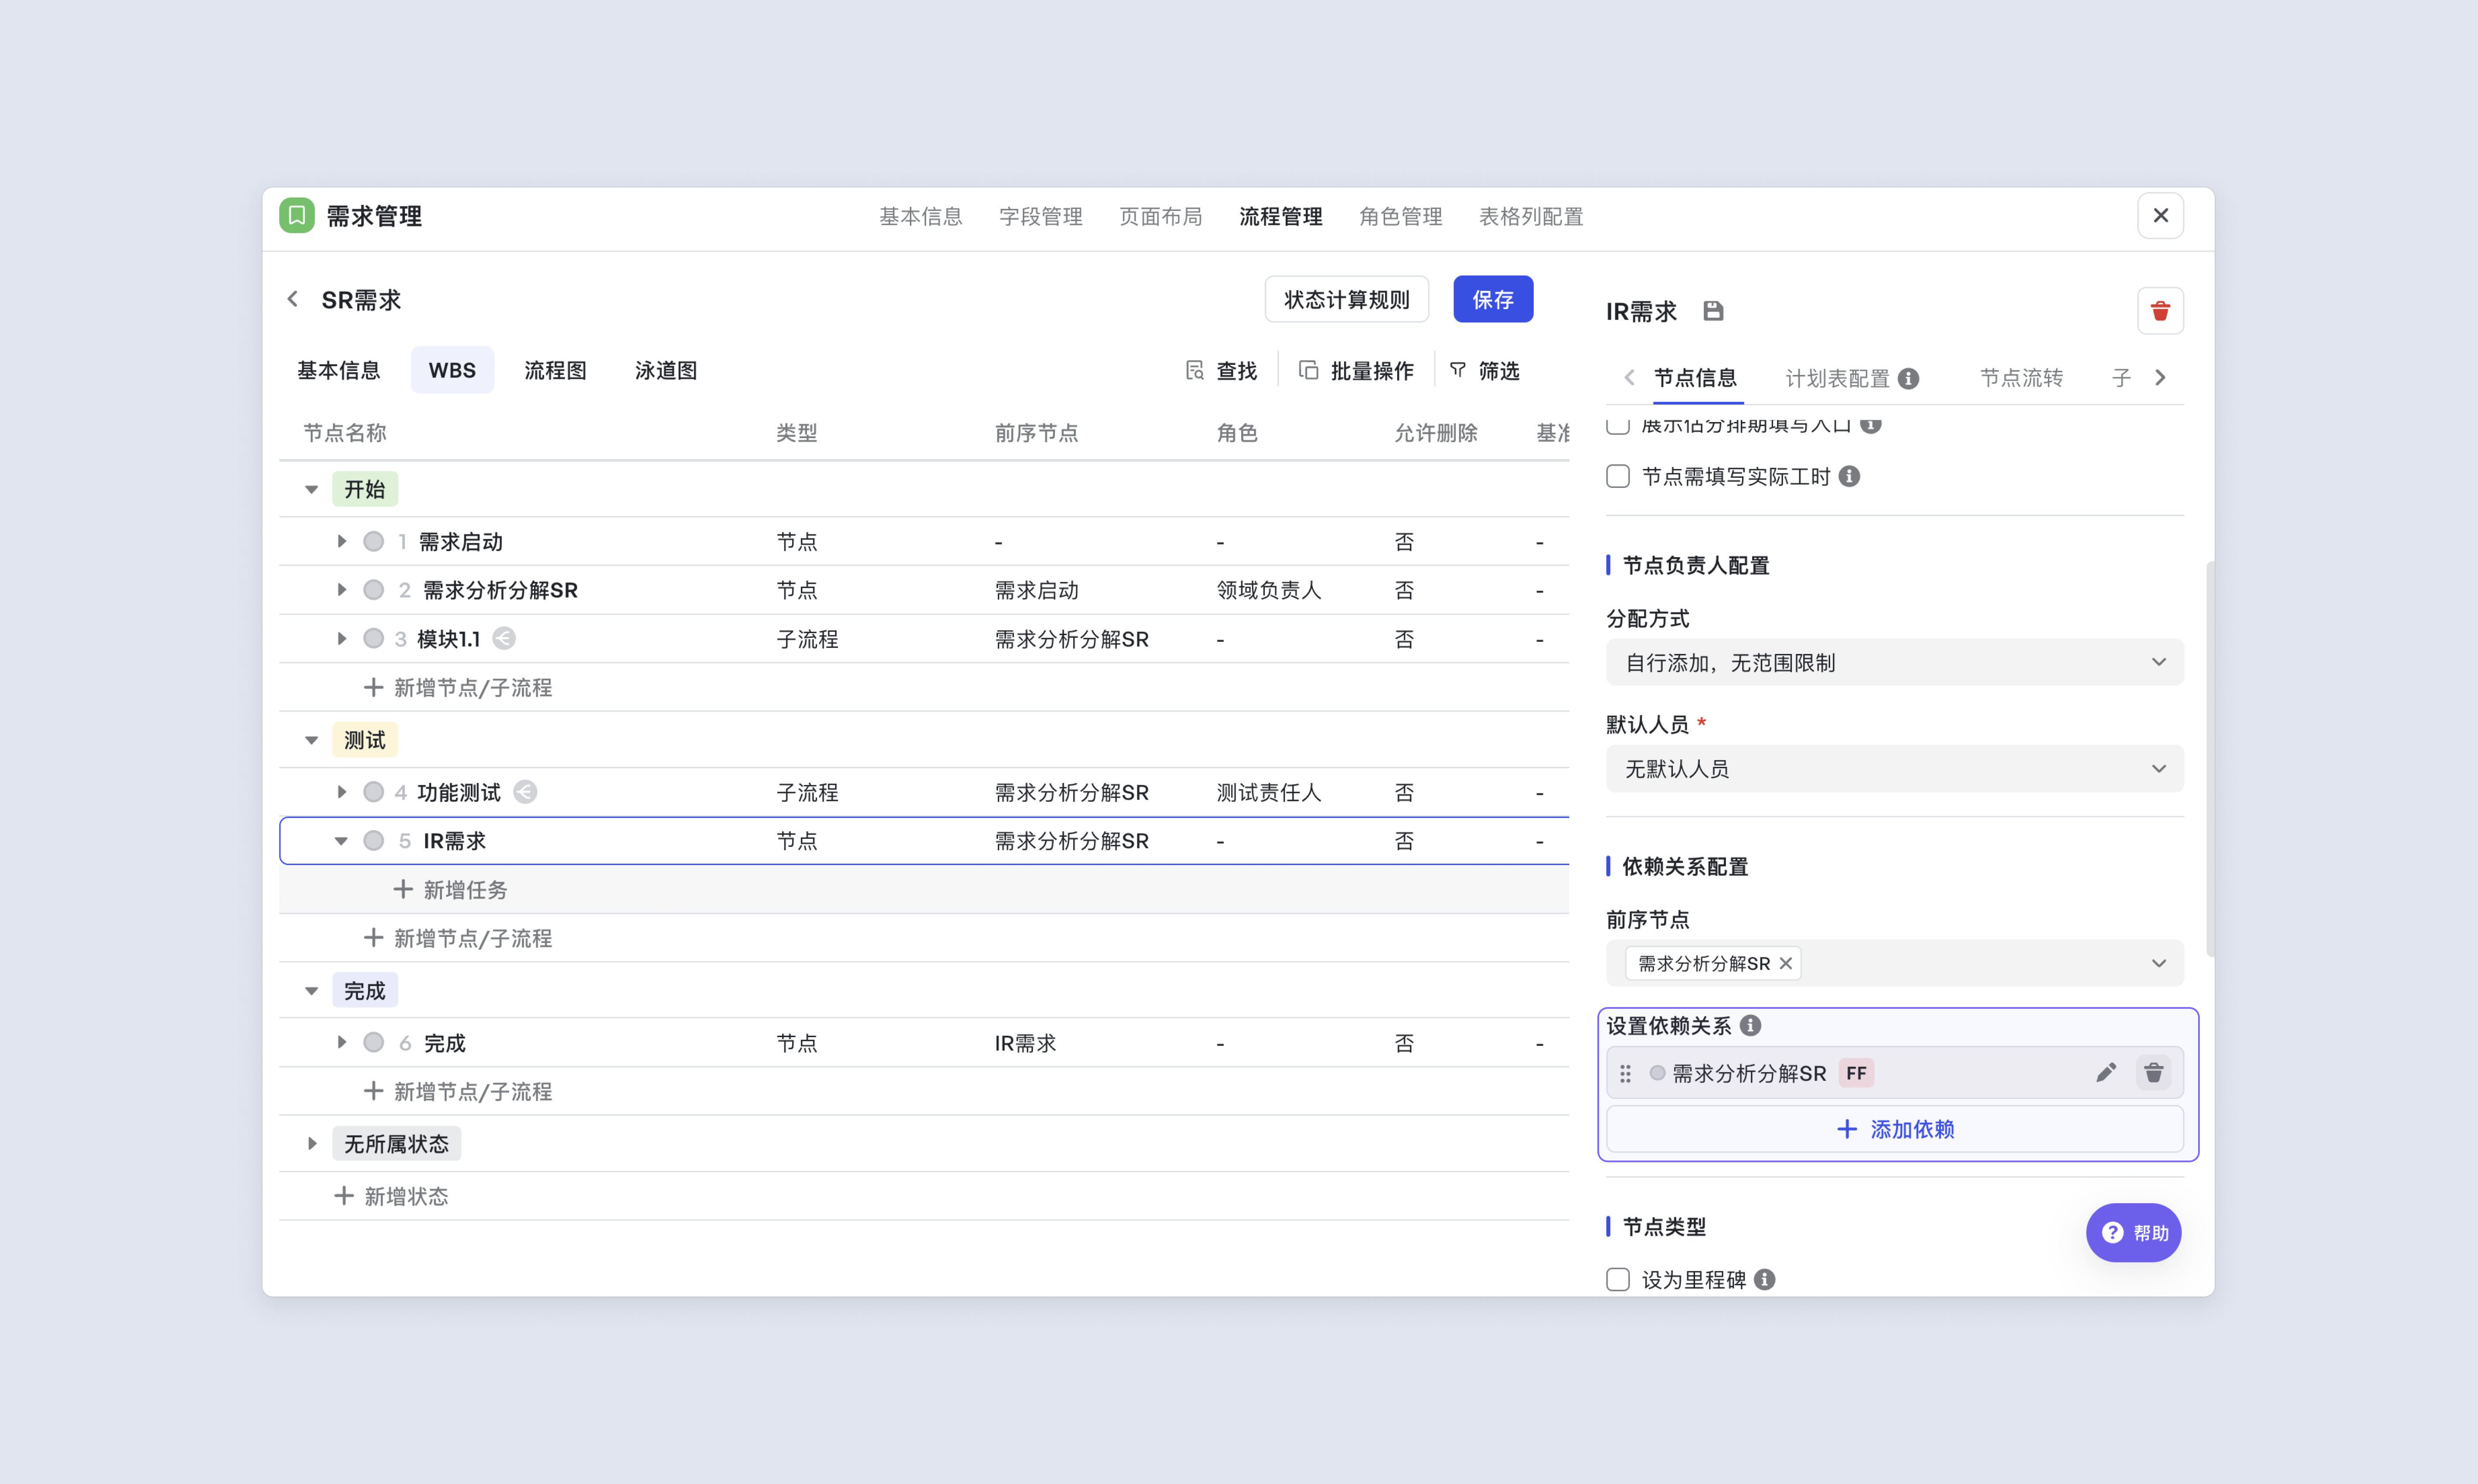Click 新增任务 under IR需求

click(x=450, y=889)
